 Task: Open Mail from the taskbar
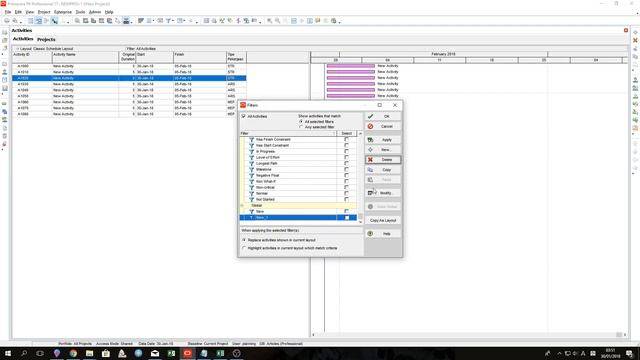point(155,353)
